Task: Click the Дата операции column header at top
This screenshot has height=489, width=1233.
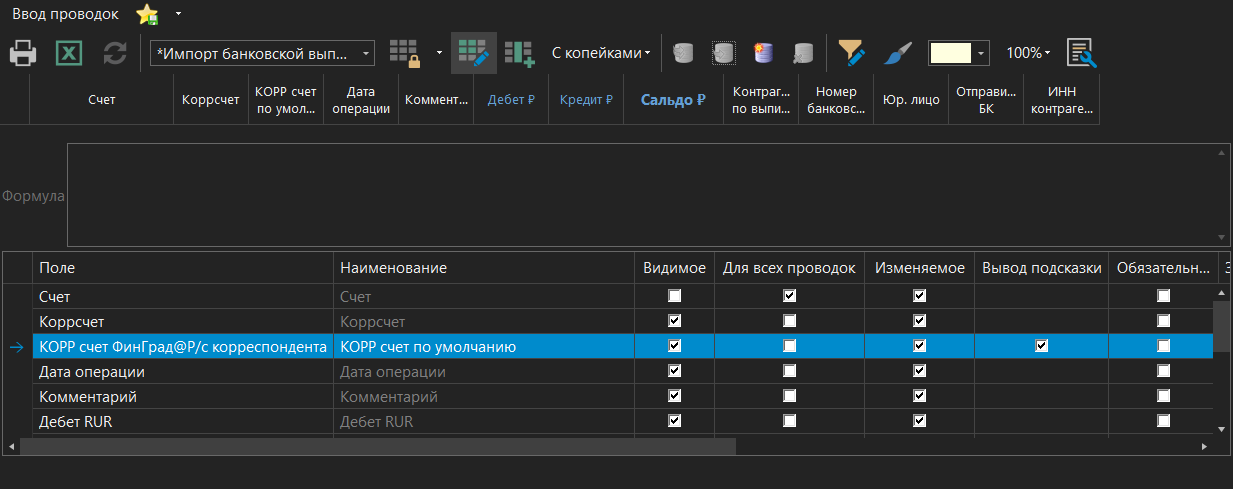Action: click(361, 100)
